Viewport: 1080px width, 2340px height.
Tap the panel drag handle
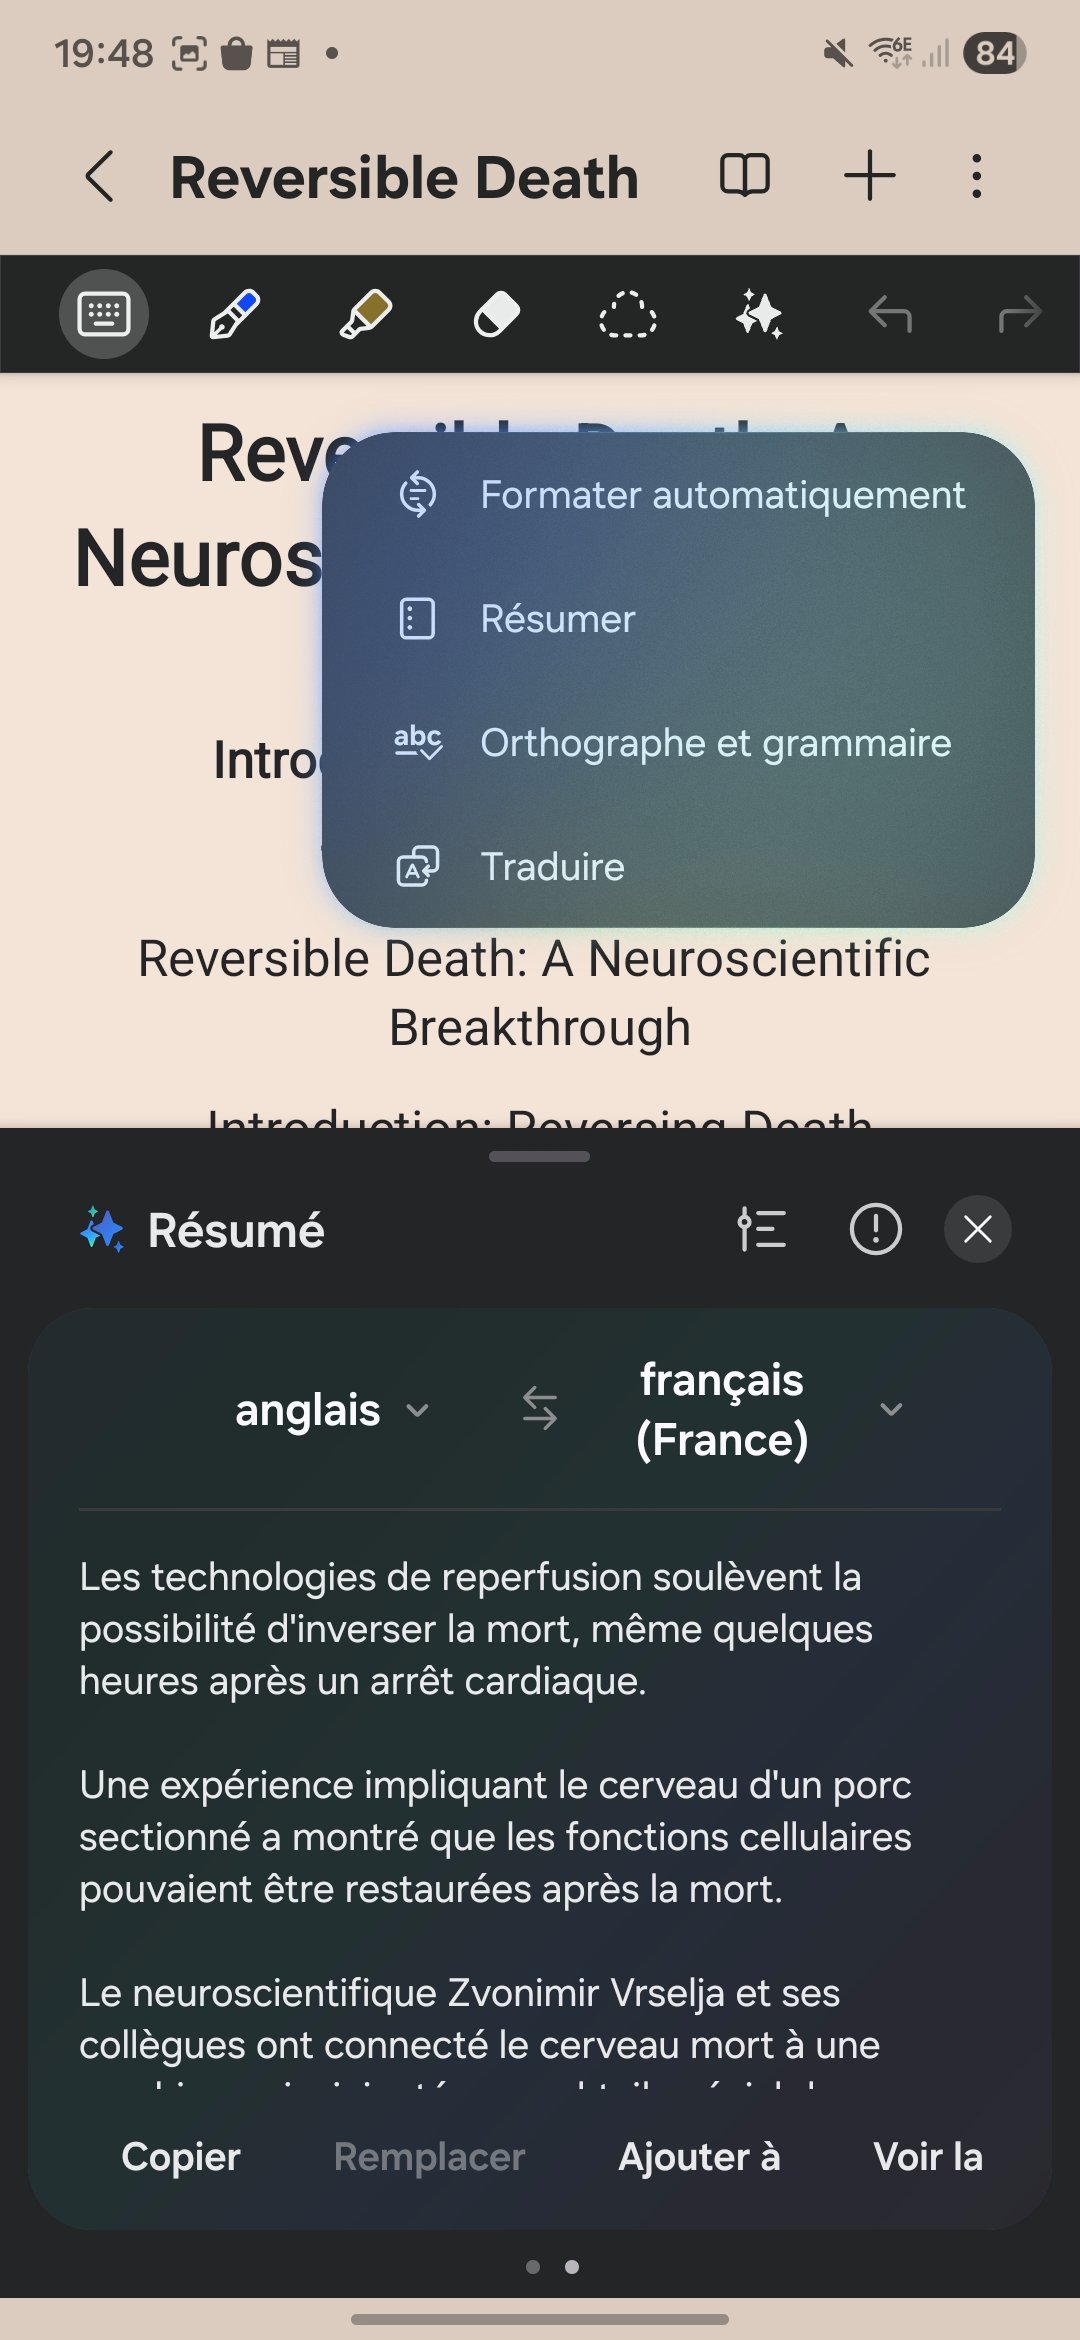pyautogui.click(x=540, y=1156)
